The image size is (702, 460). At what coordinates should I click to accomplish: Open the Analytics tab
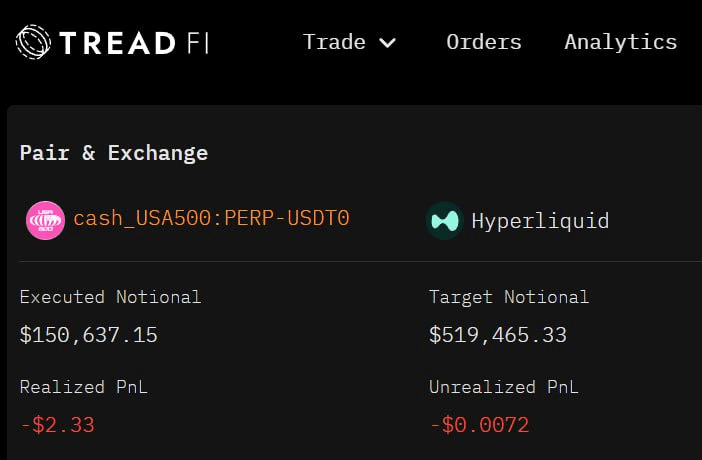pos(620,42)
